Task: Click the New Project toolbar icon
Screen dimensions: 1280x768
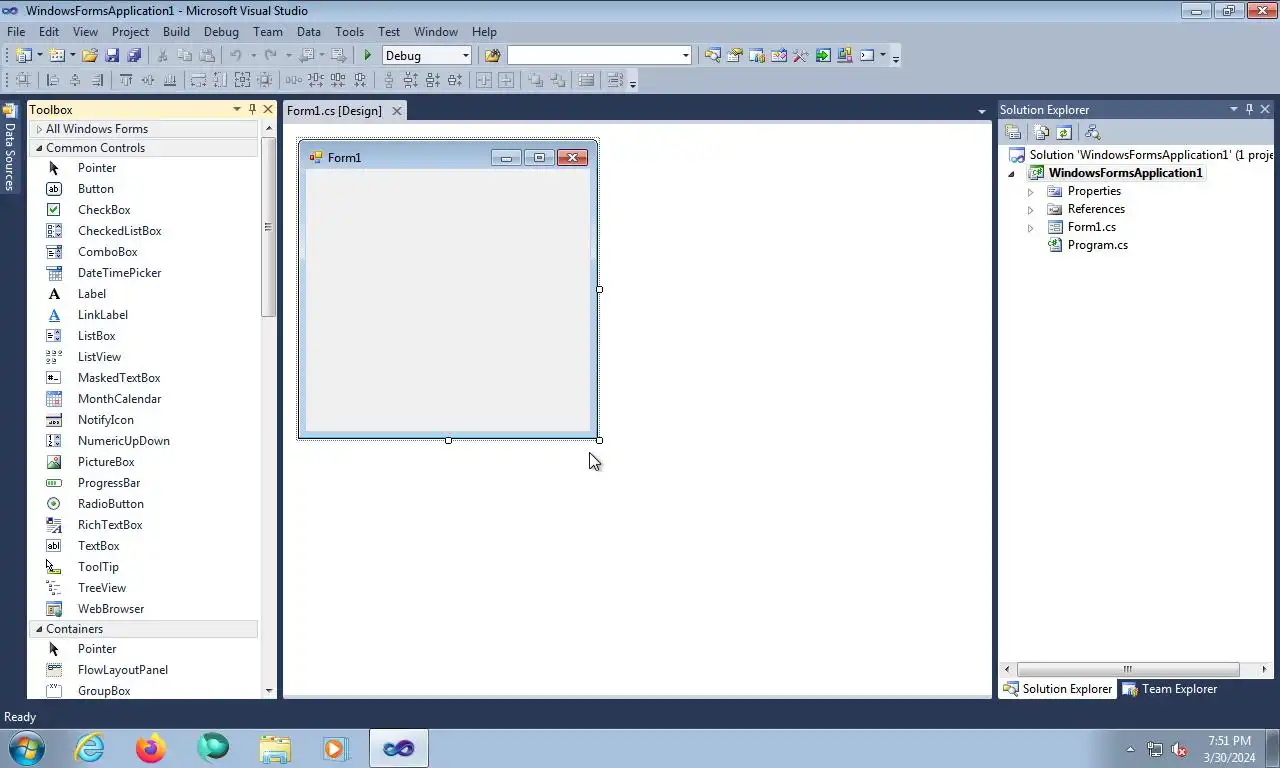Action: (22, 55)
